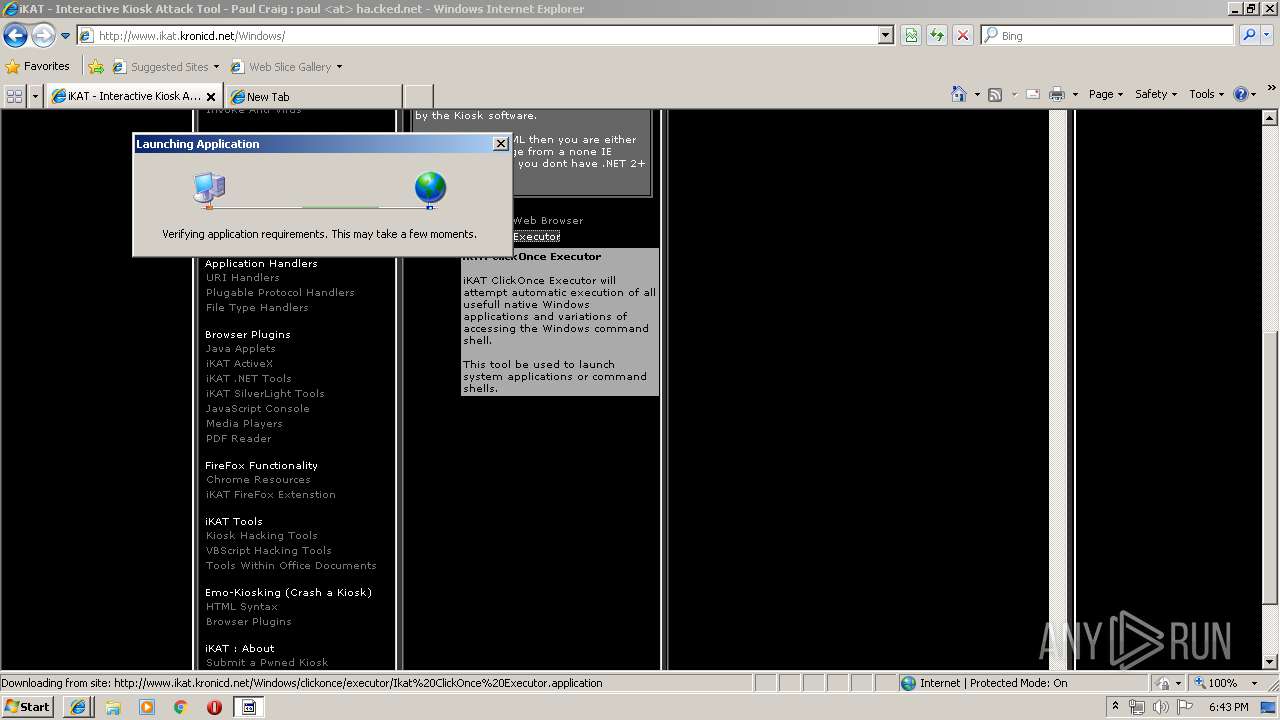Open the iKAT .NET Tools link
The width and height of the screenshot is (1280, 720).
pos(249,379)
